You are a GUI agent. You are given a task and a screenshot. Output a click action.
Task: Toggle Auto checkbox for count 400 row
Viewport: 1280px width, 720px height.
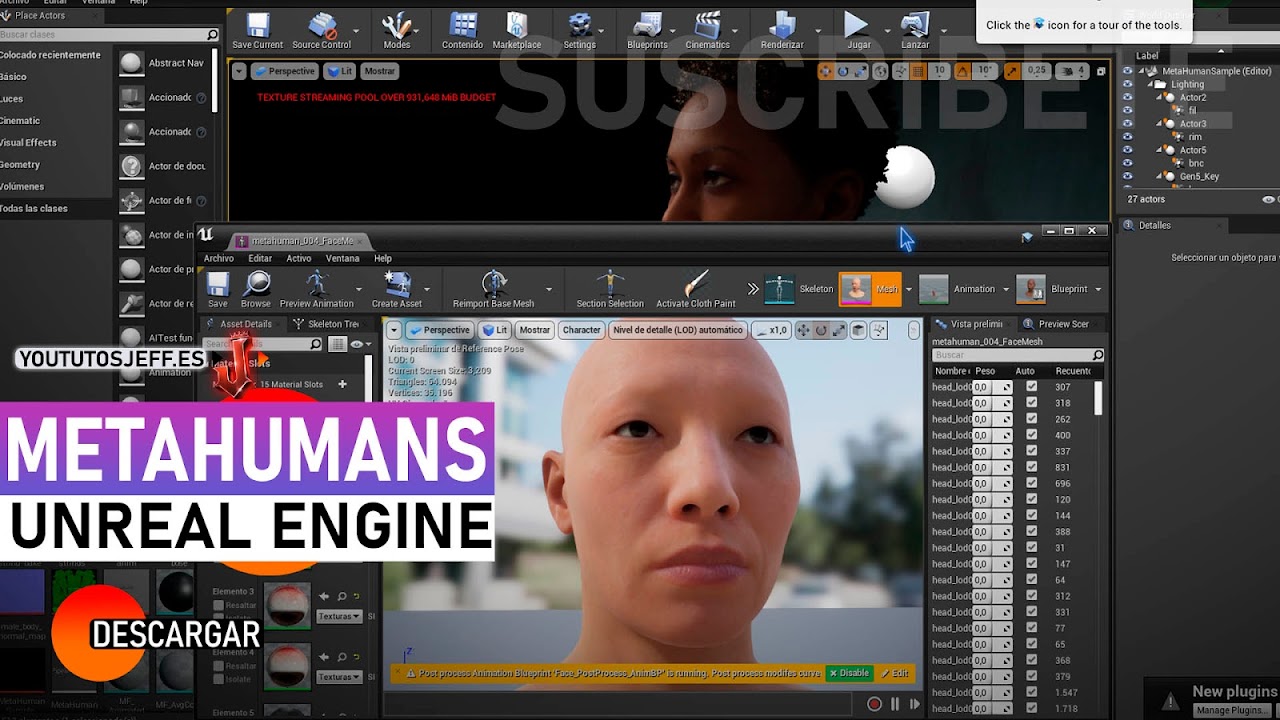coord(1031,435)
